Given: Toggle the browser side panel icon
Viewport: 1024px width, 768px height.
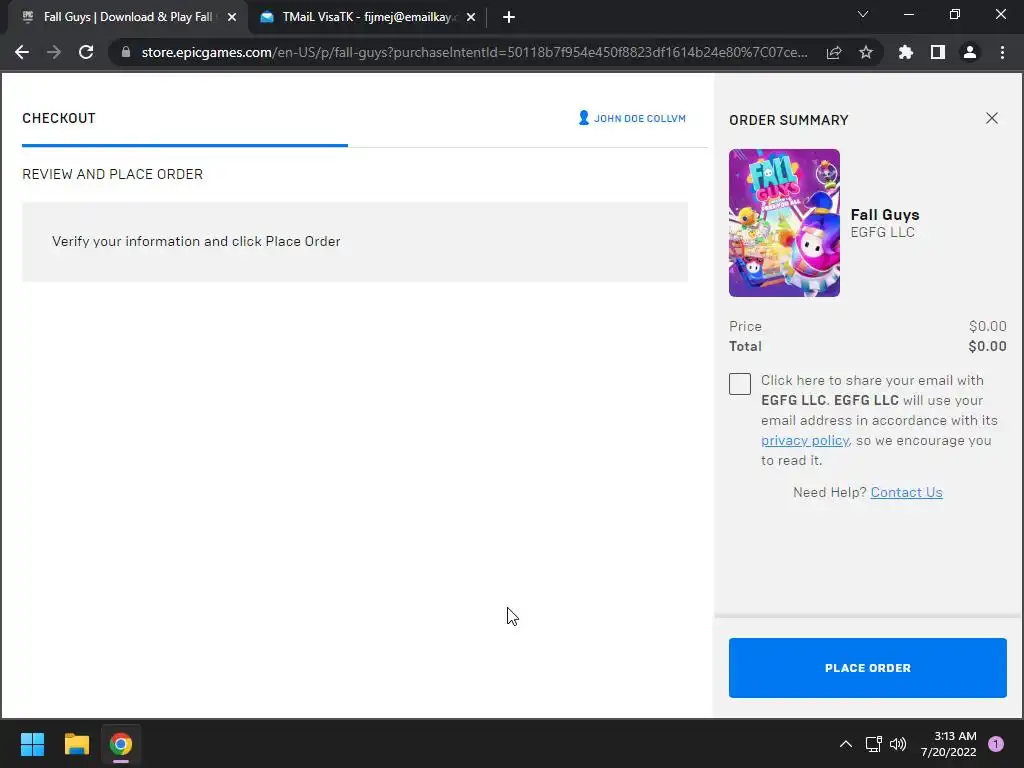Looking at the screenshot, I should [938, 52].
